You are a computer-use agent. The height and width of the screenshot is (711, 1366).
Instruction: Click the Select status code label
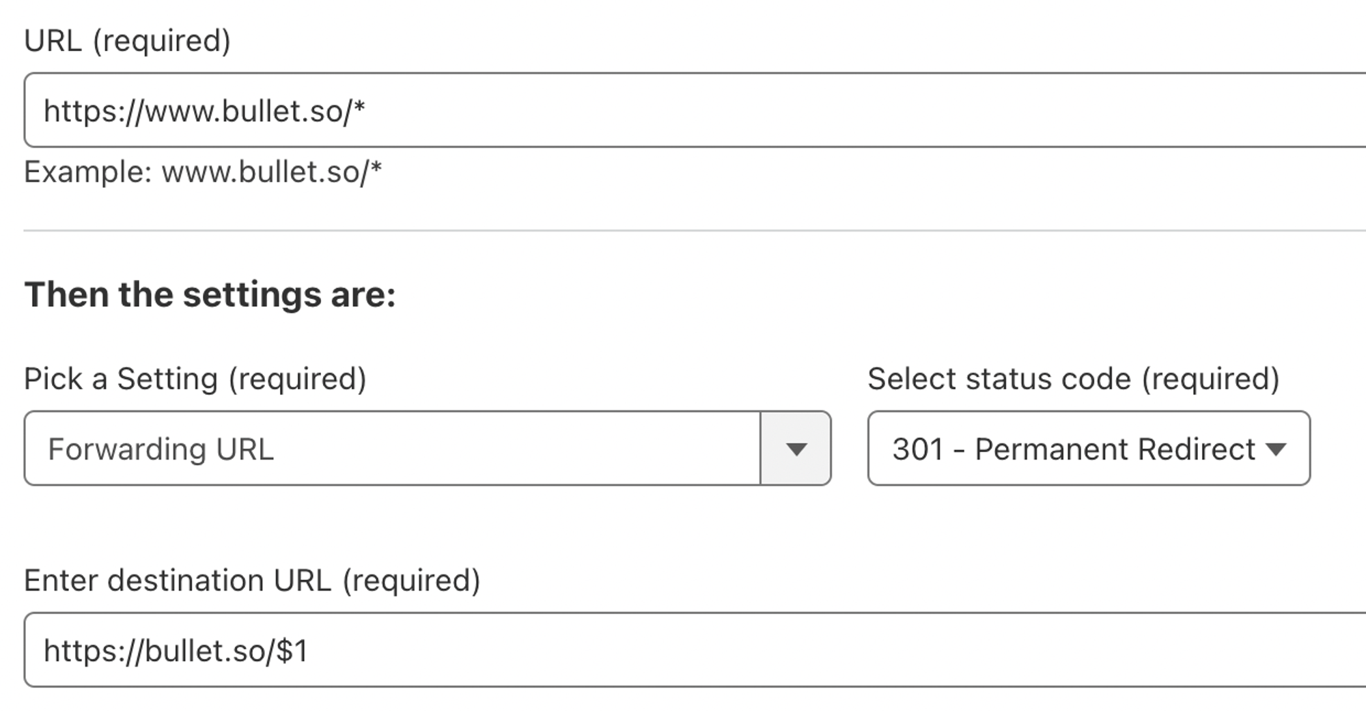(1072, 378)
